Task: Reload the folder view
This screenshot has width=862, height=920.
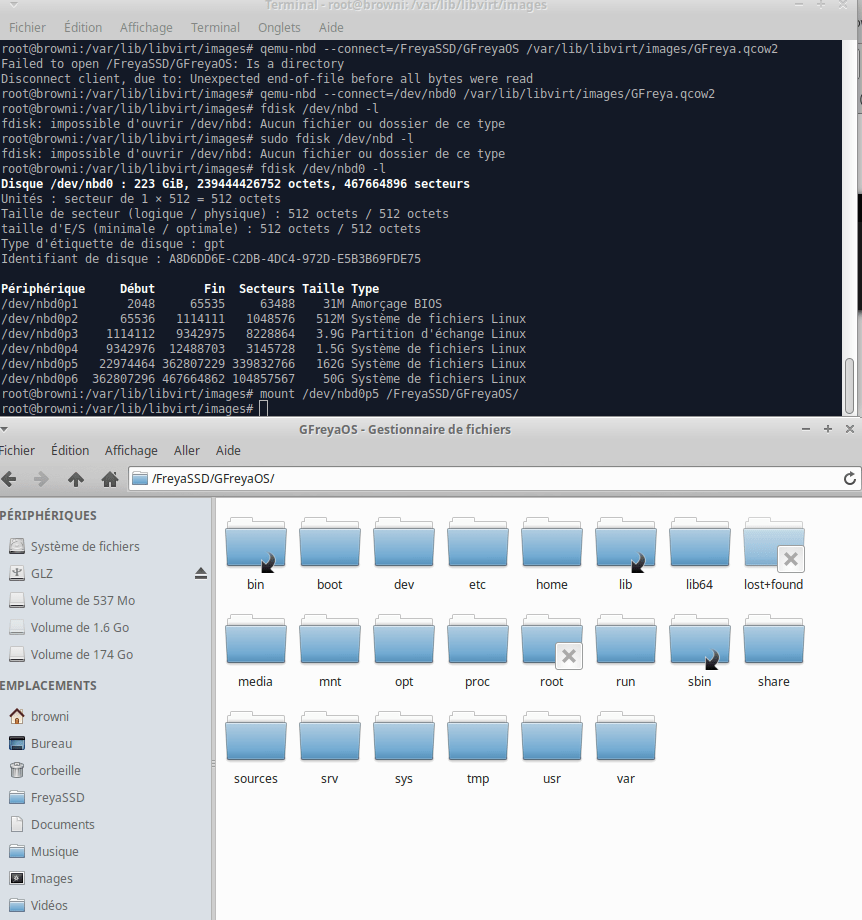Action: (x=849, y=479)
